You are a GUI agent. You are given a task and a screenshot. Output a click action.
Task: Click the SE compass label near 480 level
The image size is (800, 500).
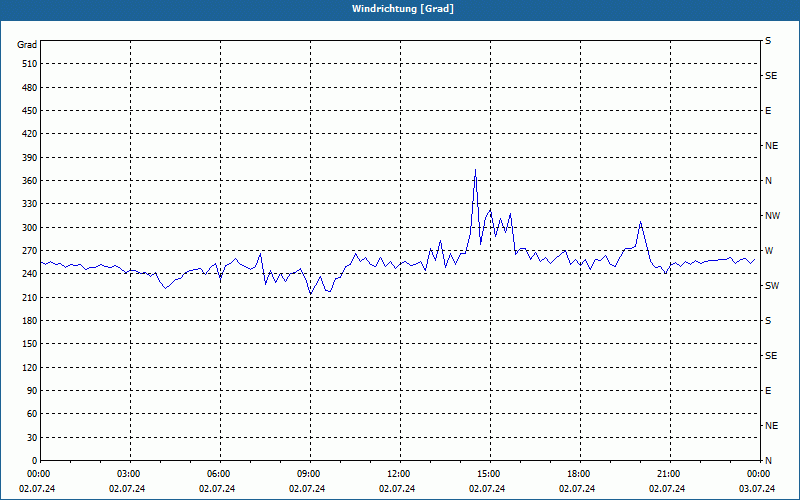click(771, 76)
